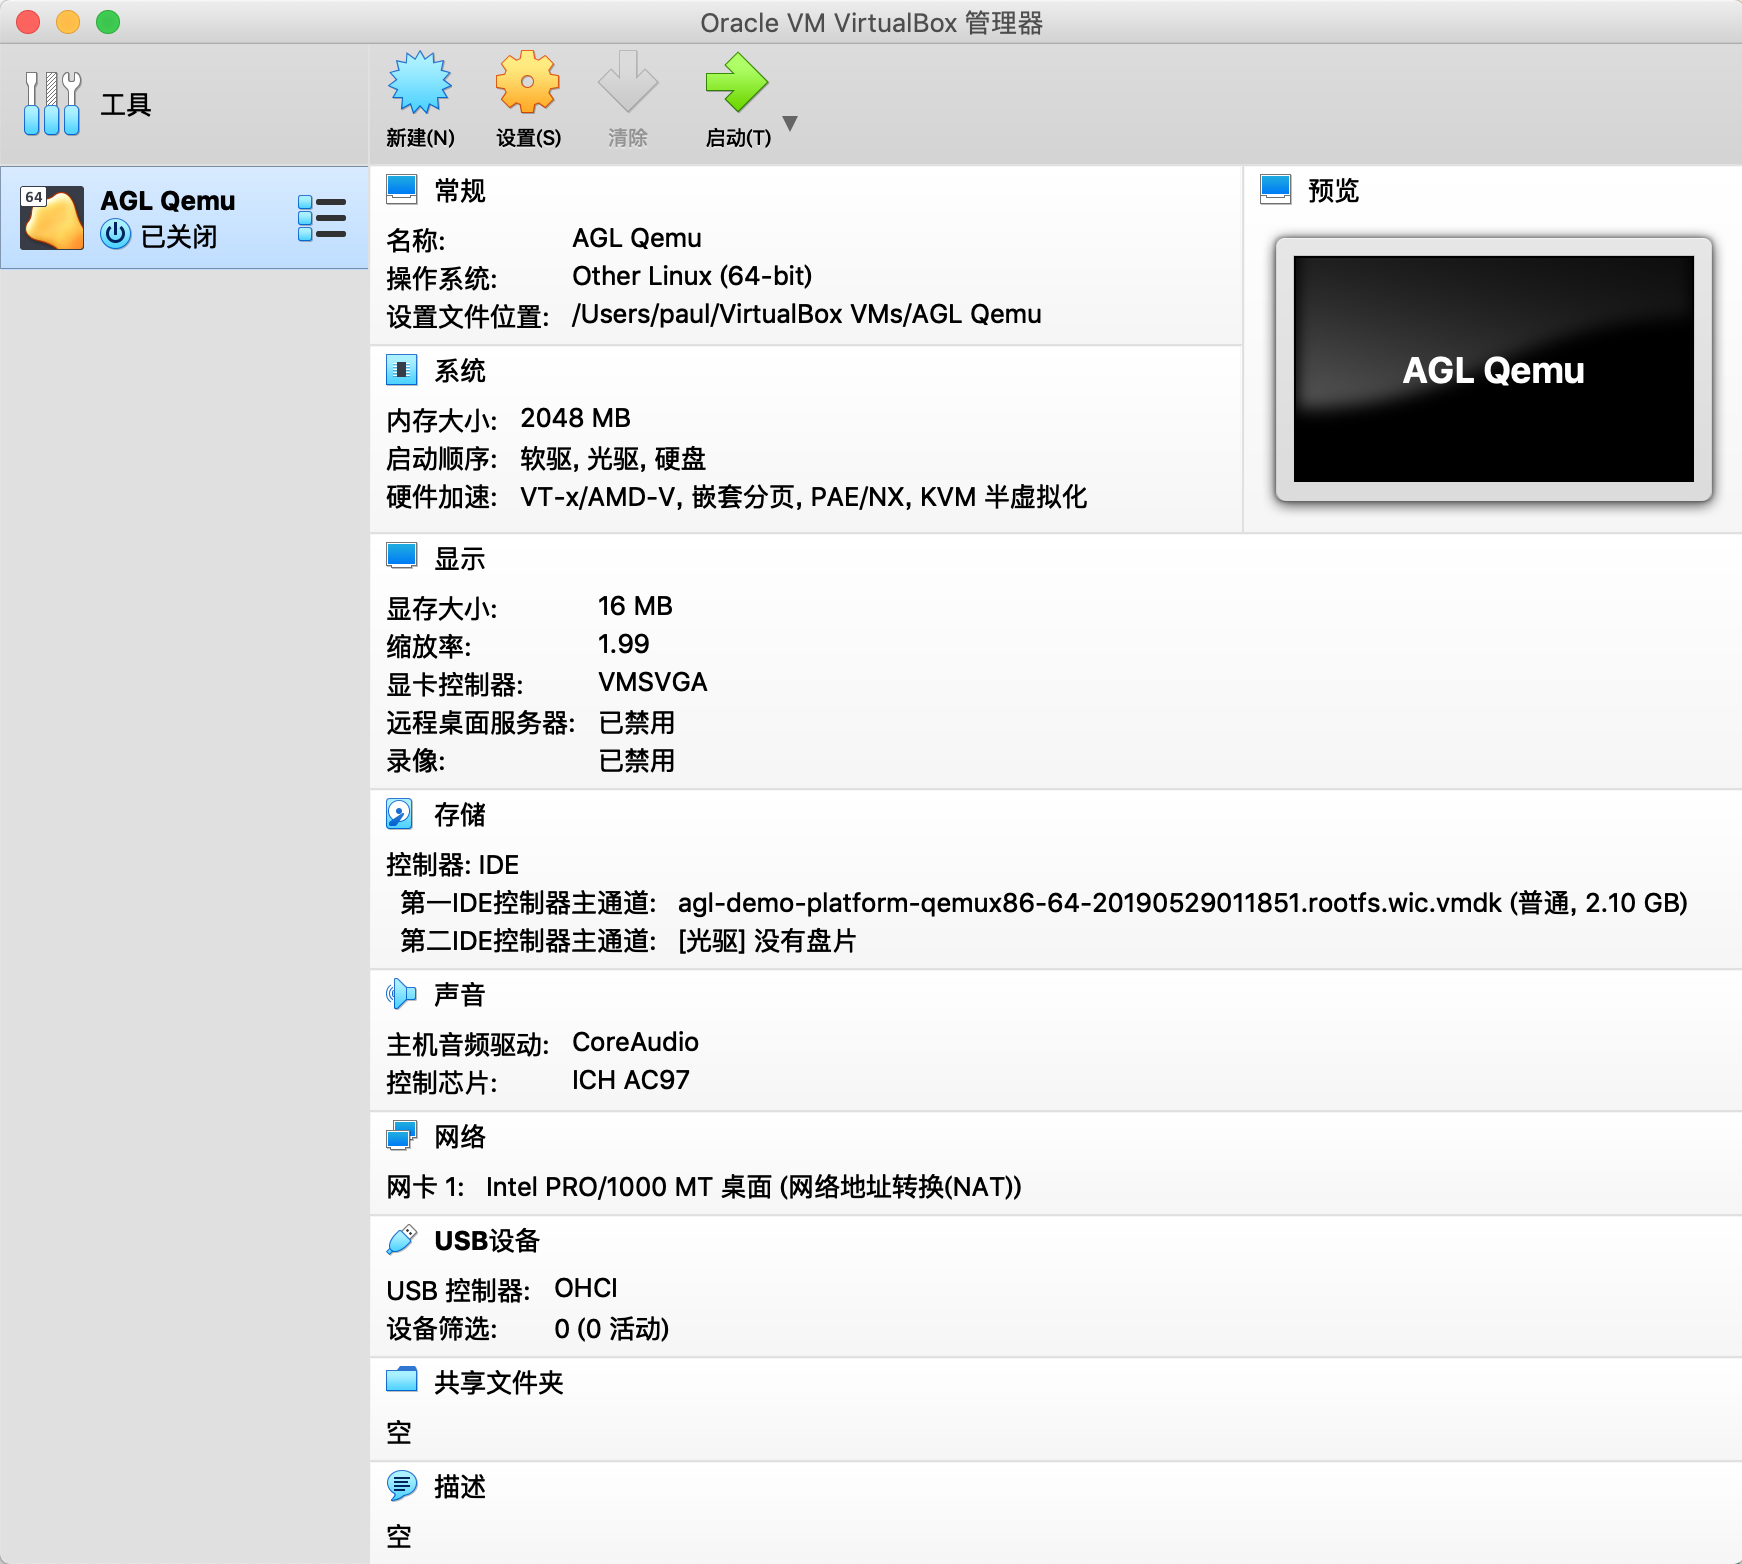The width and height of the screenshot is (1742, 1564).
Task: Click the 'Other Linux (64-bit)' value
Action: [692, 276]
